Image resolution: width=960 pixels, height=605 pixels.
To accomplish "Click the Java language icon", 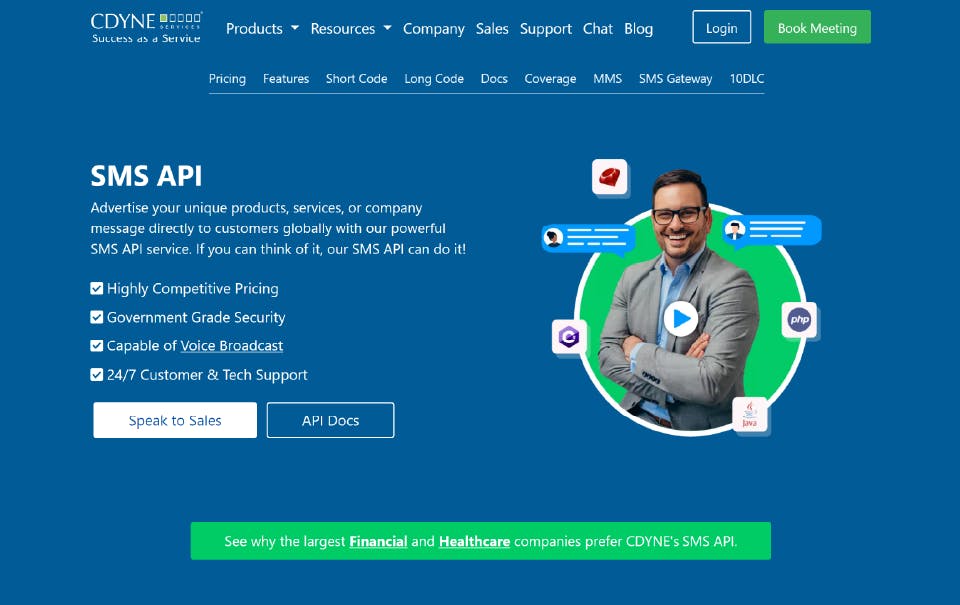I will 749,415.
